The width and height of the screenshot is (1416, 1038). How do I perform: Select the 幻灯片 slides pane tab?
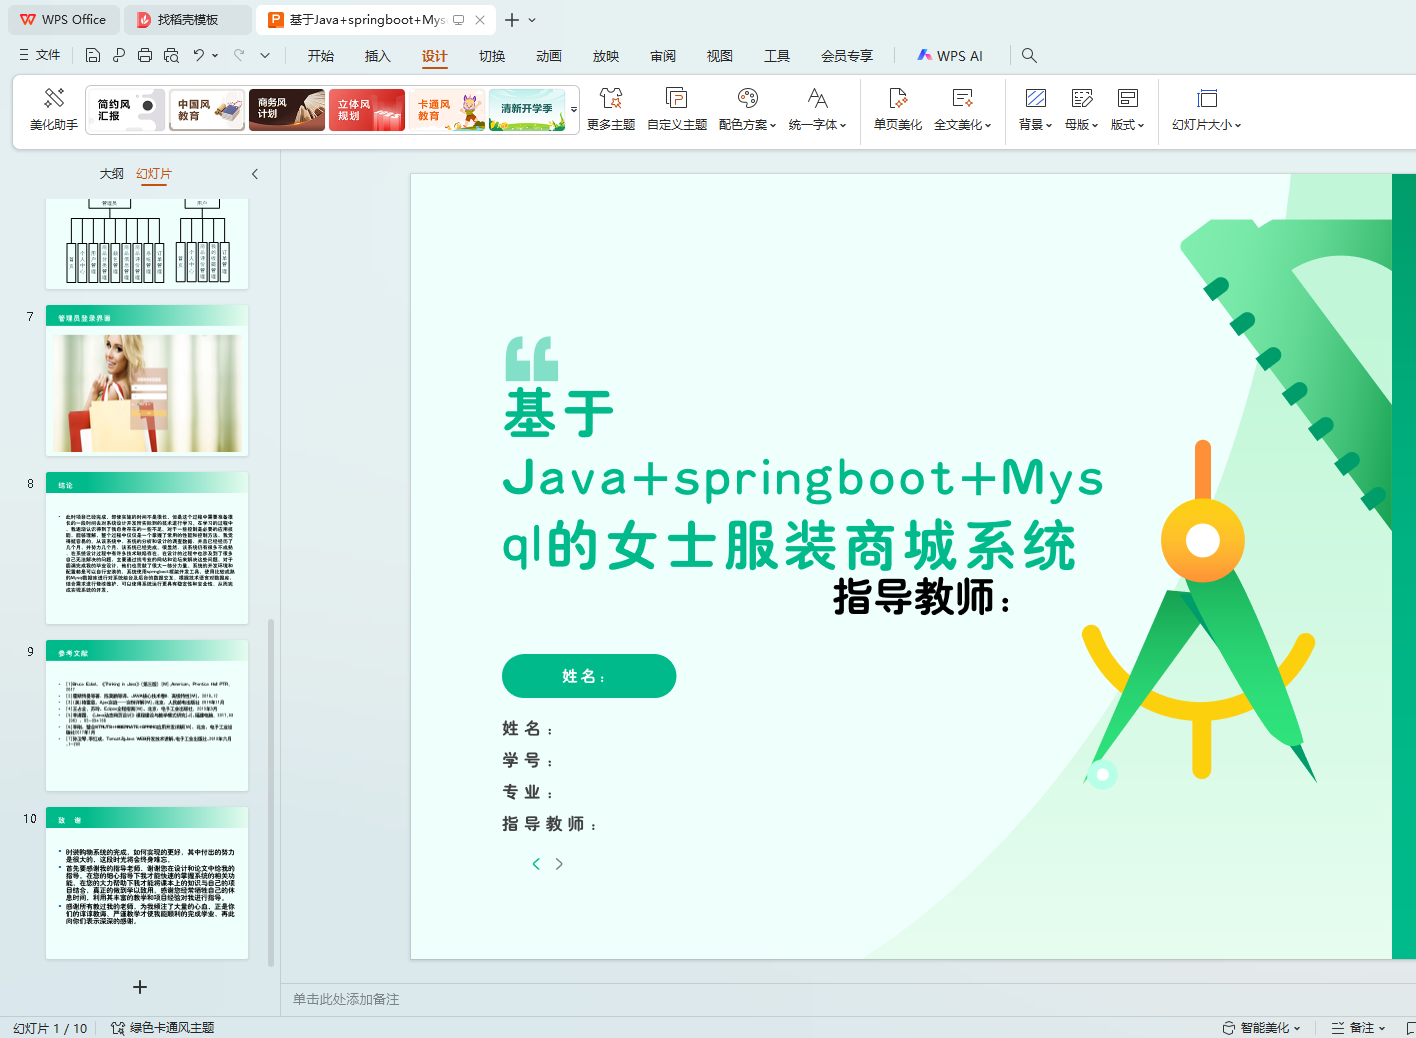tap(154, 174)
